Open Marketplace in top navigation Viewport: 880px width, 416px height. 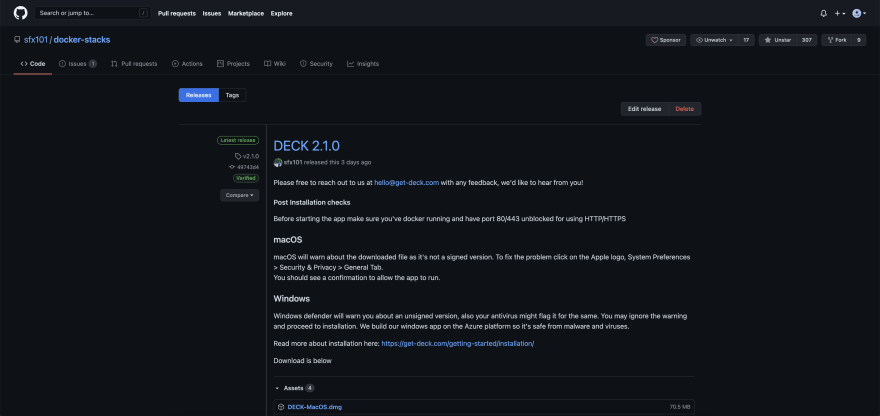246,13
